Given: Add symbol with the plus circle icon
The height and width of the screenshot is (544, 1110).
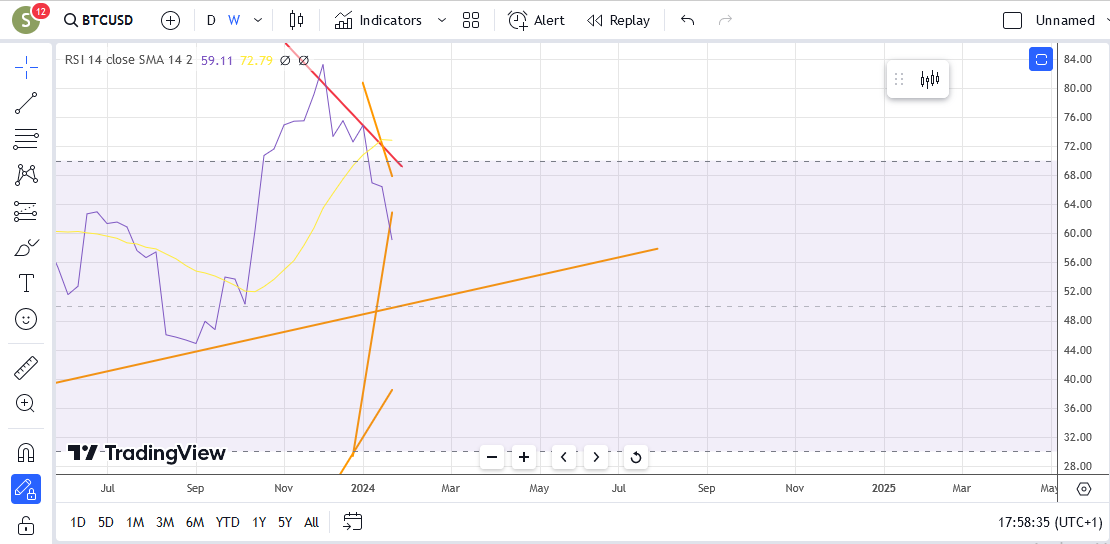Looking at the screenshot, I should (x=171, y=21).
